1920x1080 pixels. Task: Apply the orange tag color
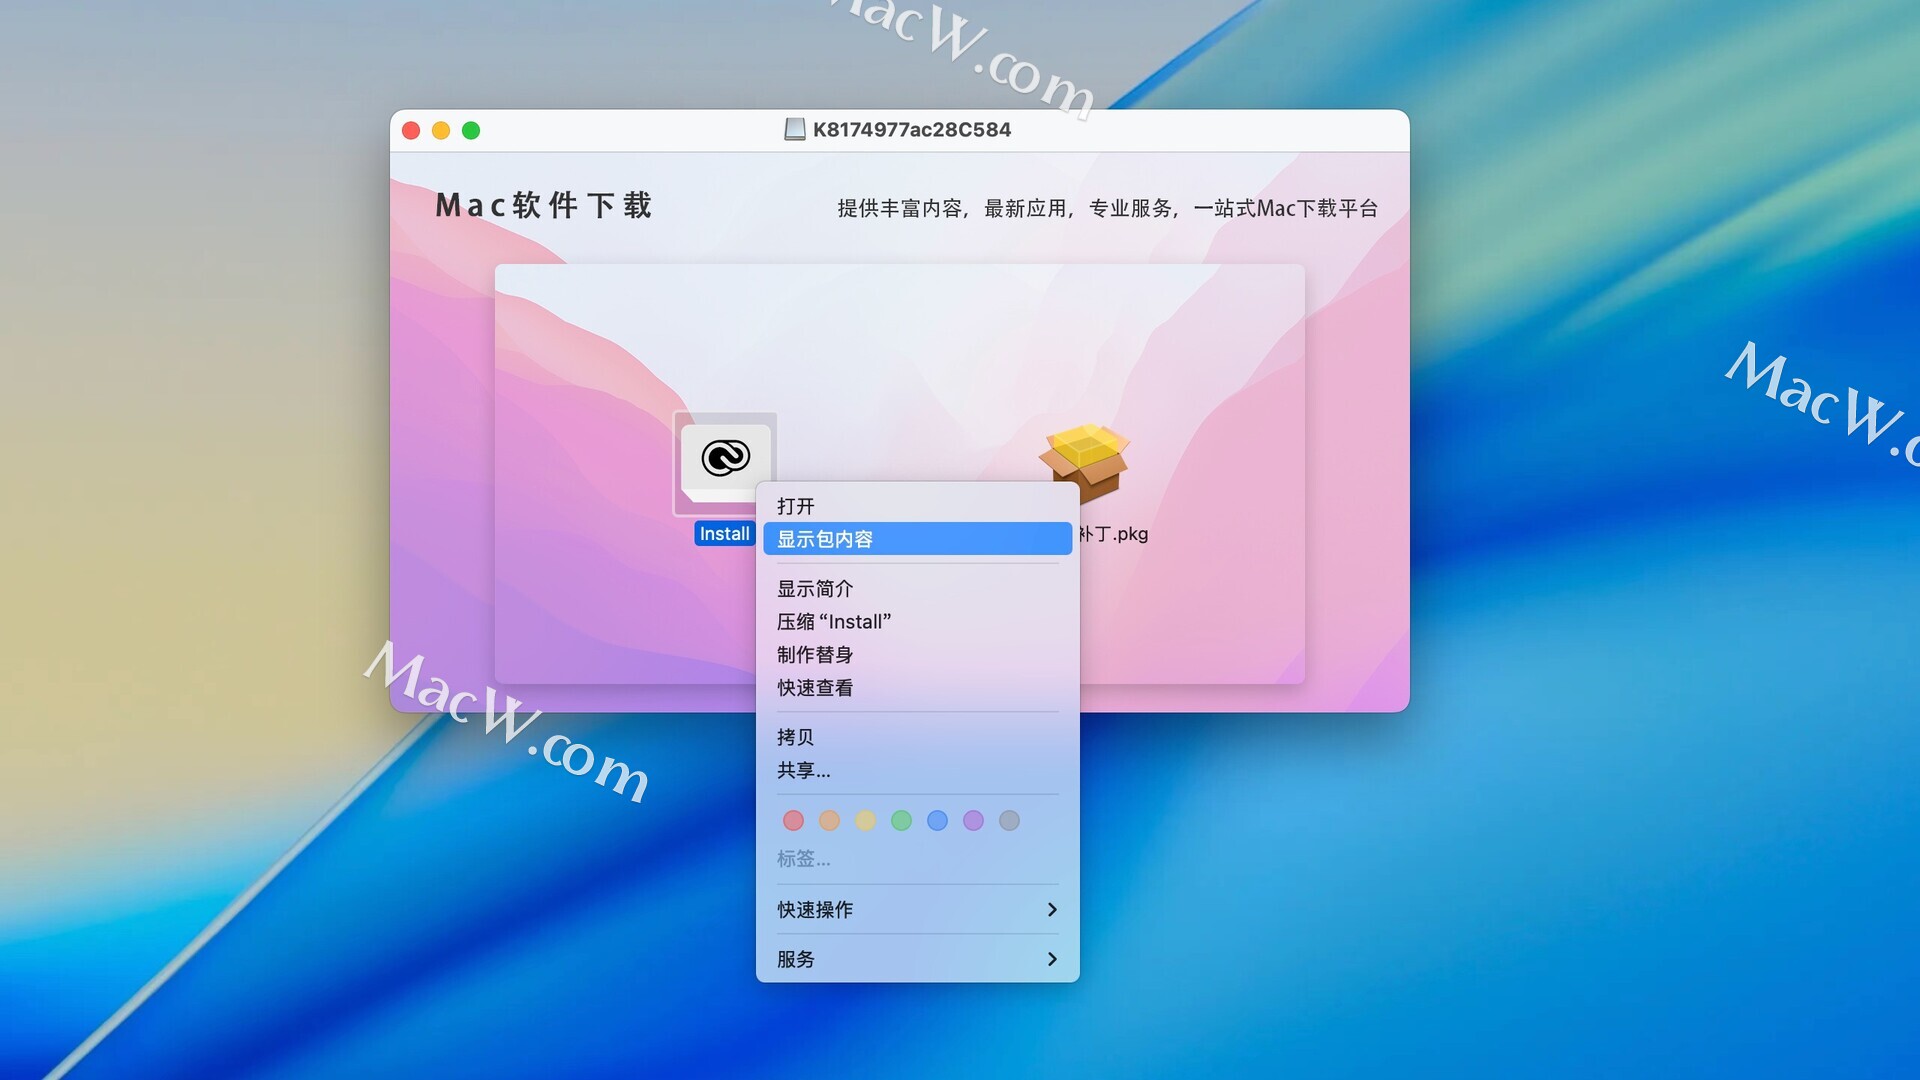tap(829, 821)
